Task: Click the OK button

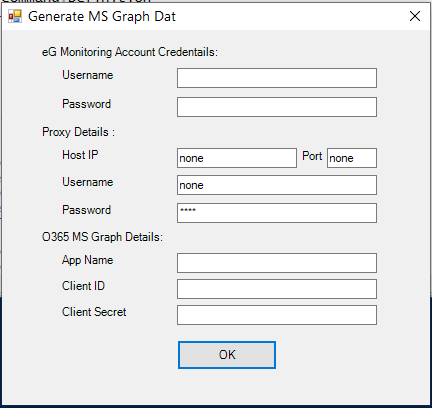Action: coord(227,355)
